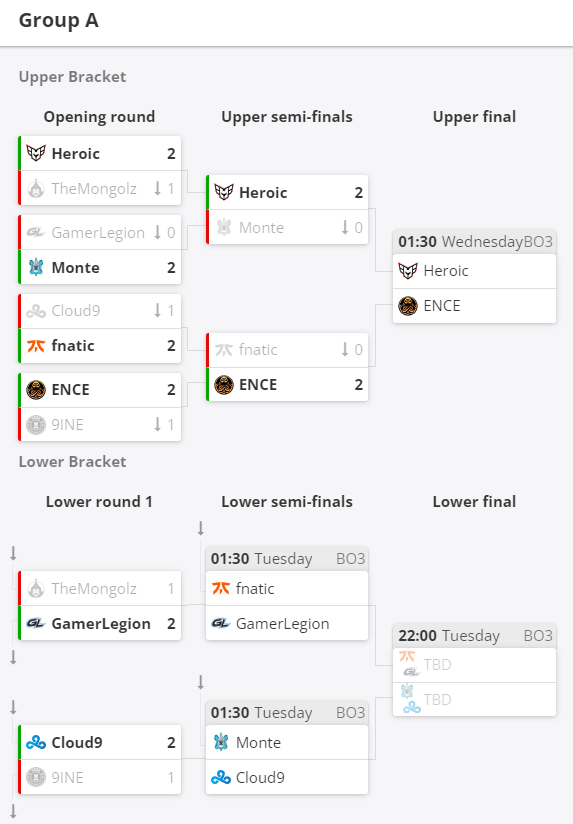Click the GamerLegion winner row in Lower round 1

point(100,623)
